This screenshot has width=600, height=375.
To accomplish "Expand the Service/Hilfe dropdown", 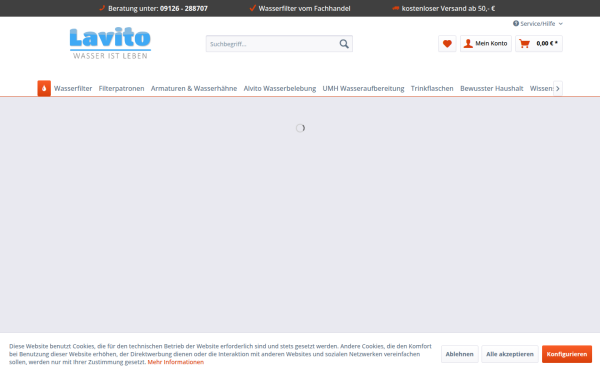I will [x=538, y=24].
